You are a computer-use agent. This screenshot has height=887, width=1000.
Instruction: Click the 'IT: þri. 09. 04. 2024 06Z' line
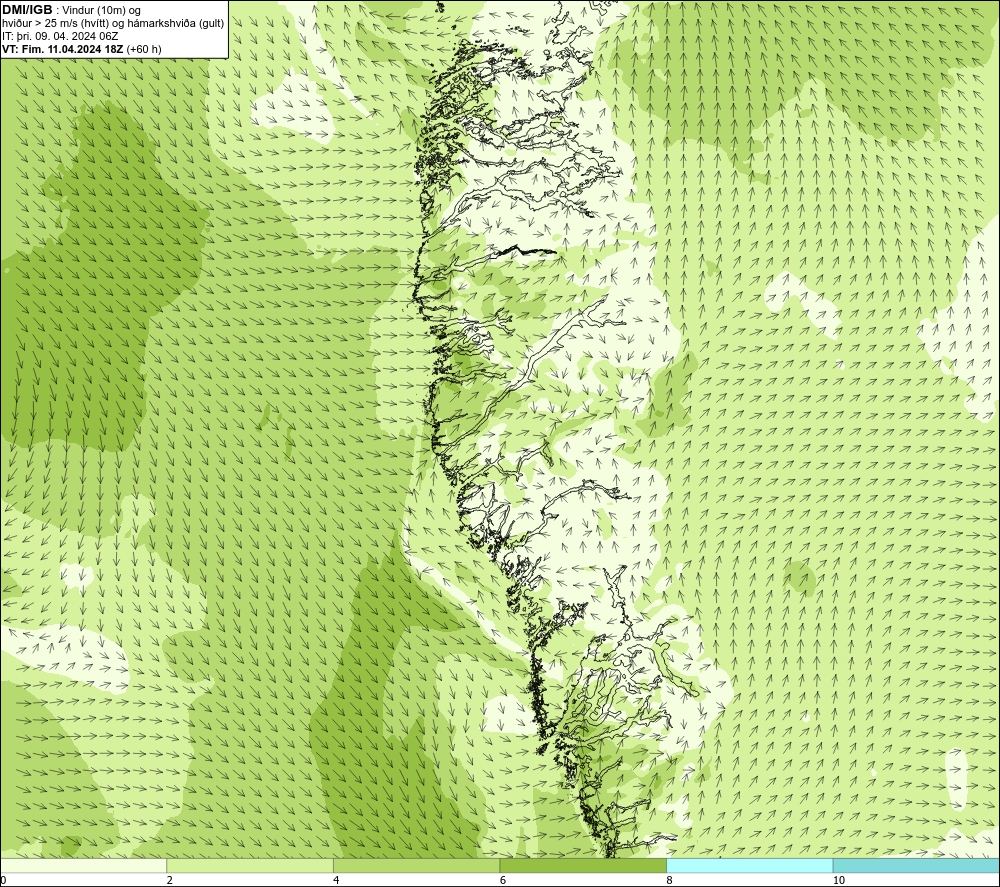tap(60, 36)
